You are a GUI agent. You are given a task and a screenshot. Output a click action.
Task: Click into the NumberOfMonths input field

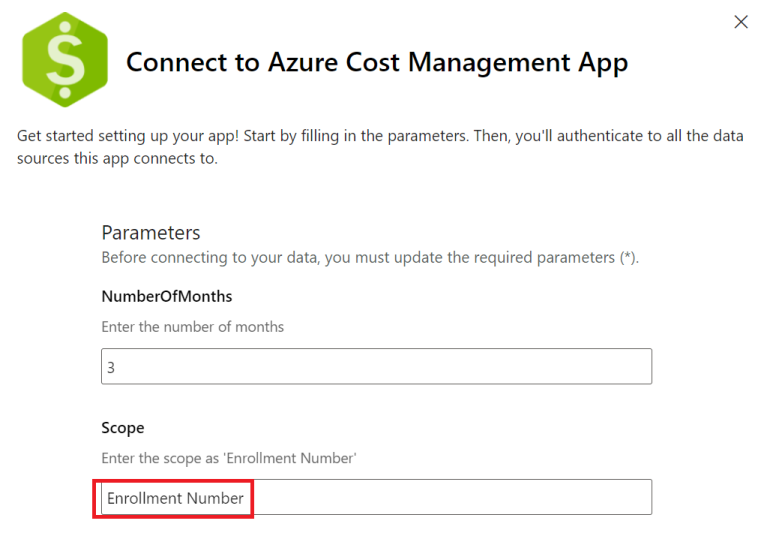coord(376,367)
